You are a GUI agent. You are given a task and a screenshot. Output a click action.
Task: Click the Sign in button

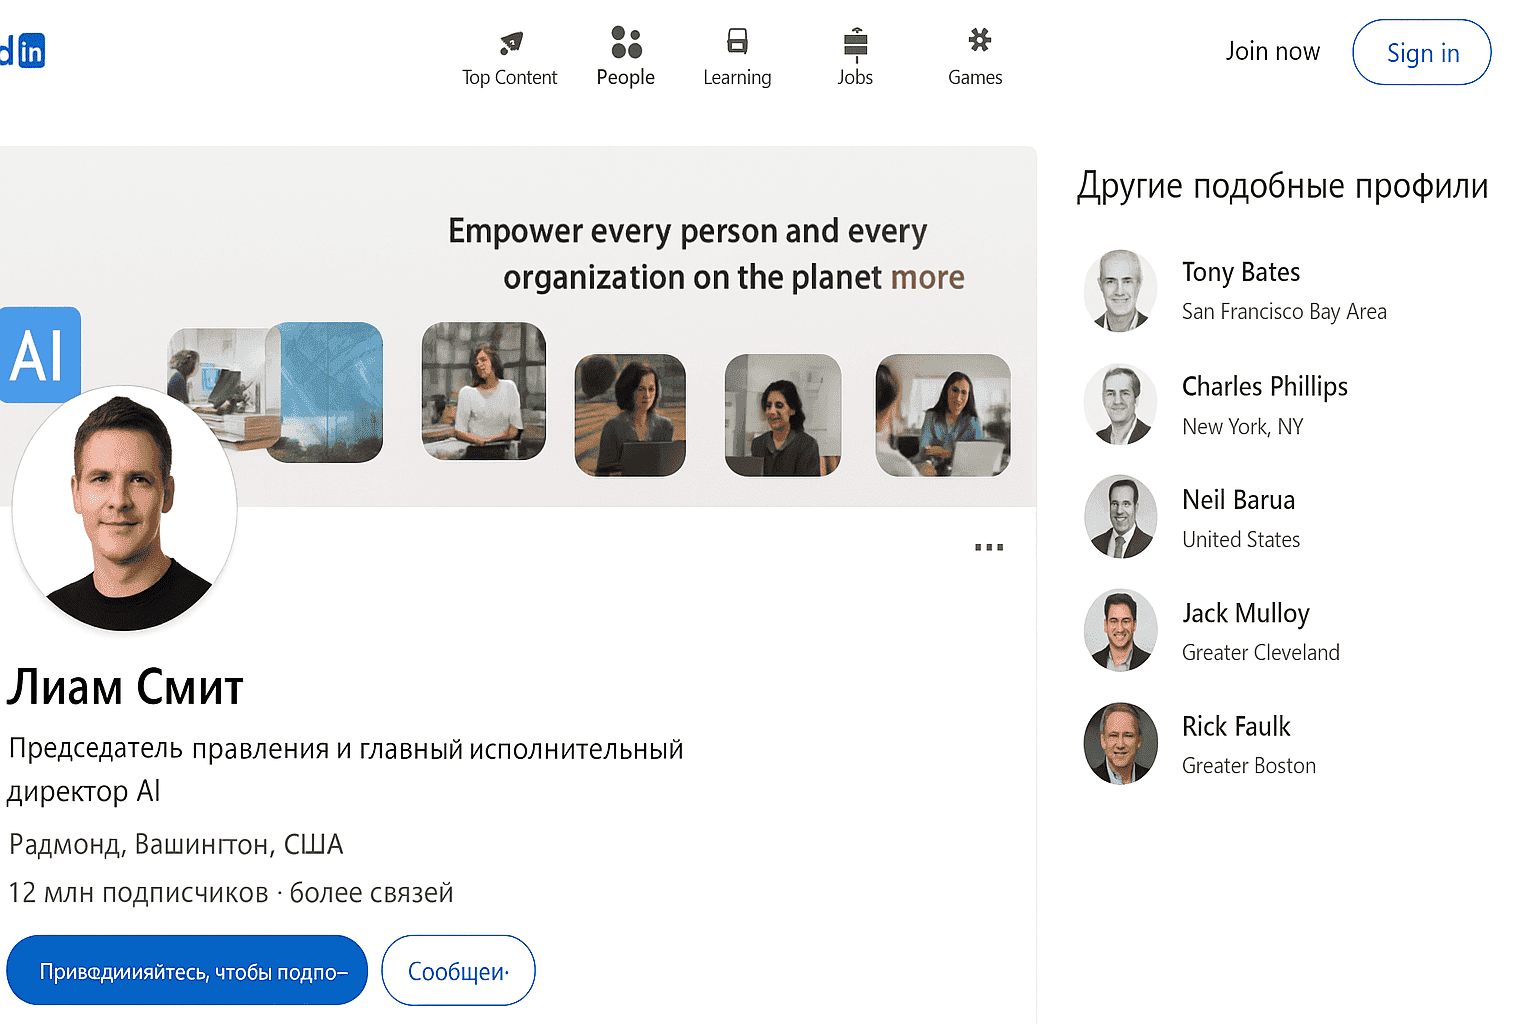click(1421, 52)
